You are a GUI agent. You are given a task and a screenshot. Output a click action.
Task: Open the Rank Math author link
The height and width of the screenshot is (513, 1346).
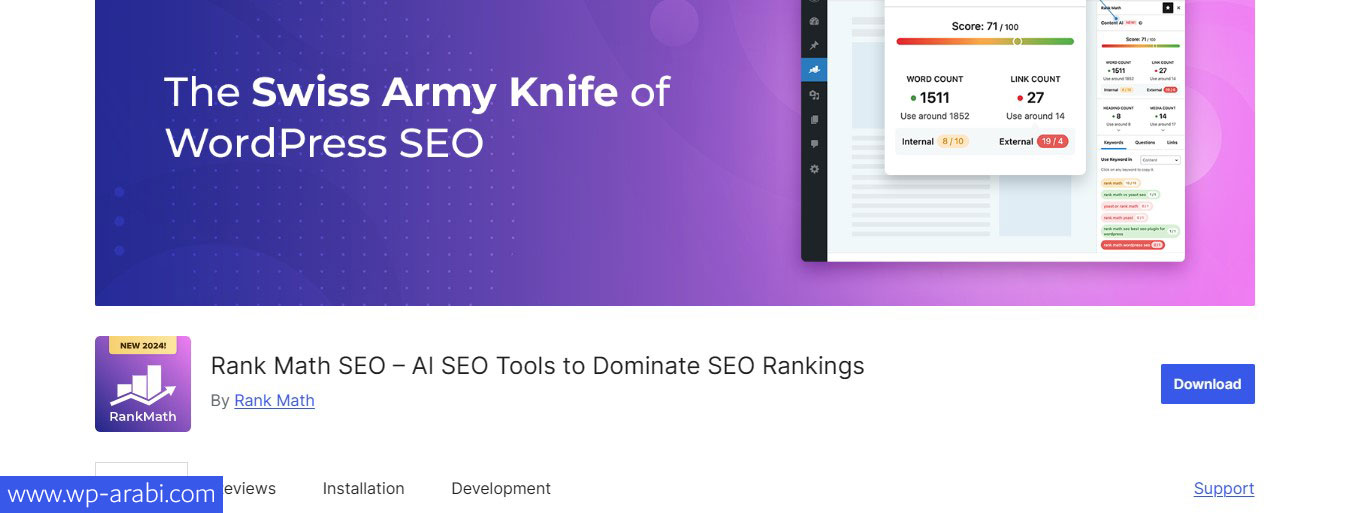pos(274,400)
